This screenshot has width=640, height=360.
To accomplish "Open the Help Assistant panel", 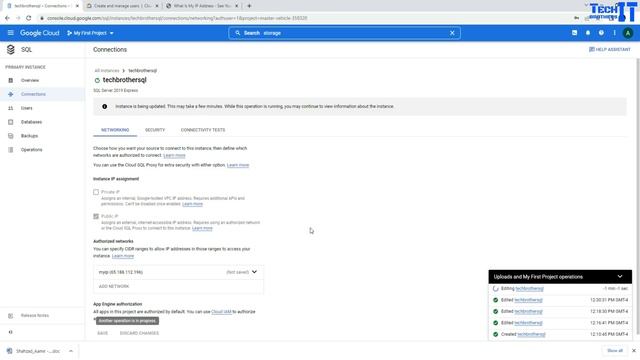I will [x=609, y=49].
